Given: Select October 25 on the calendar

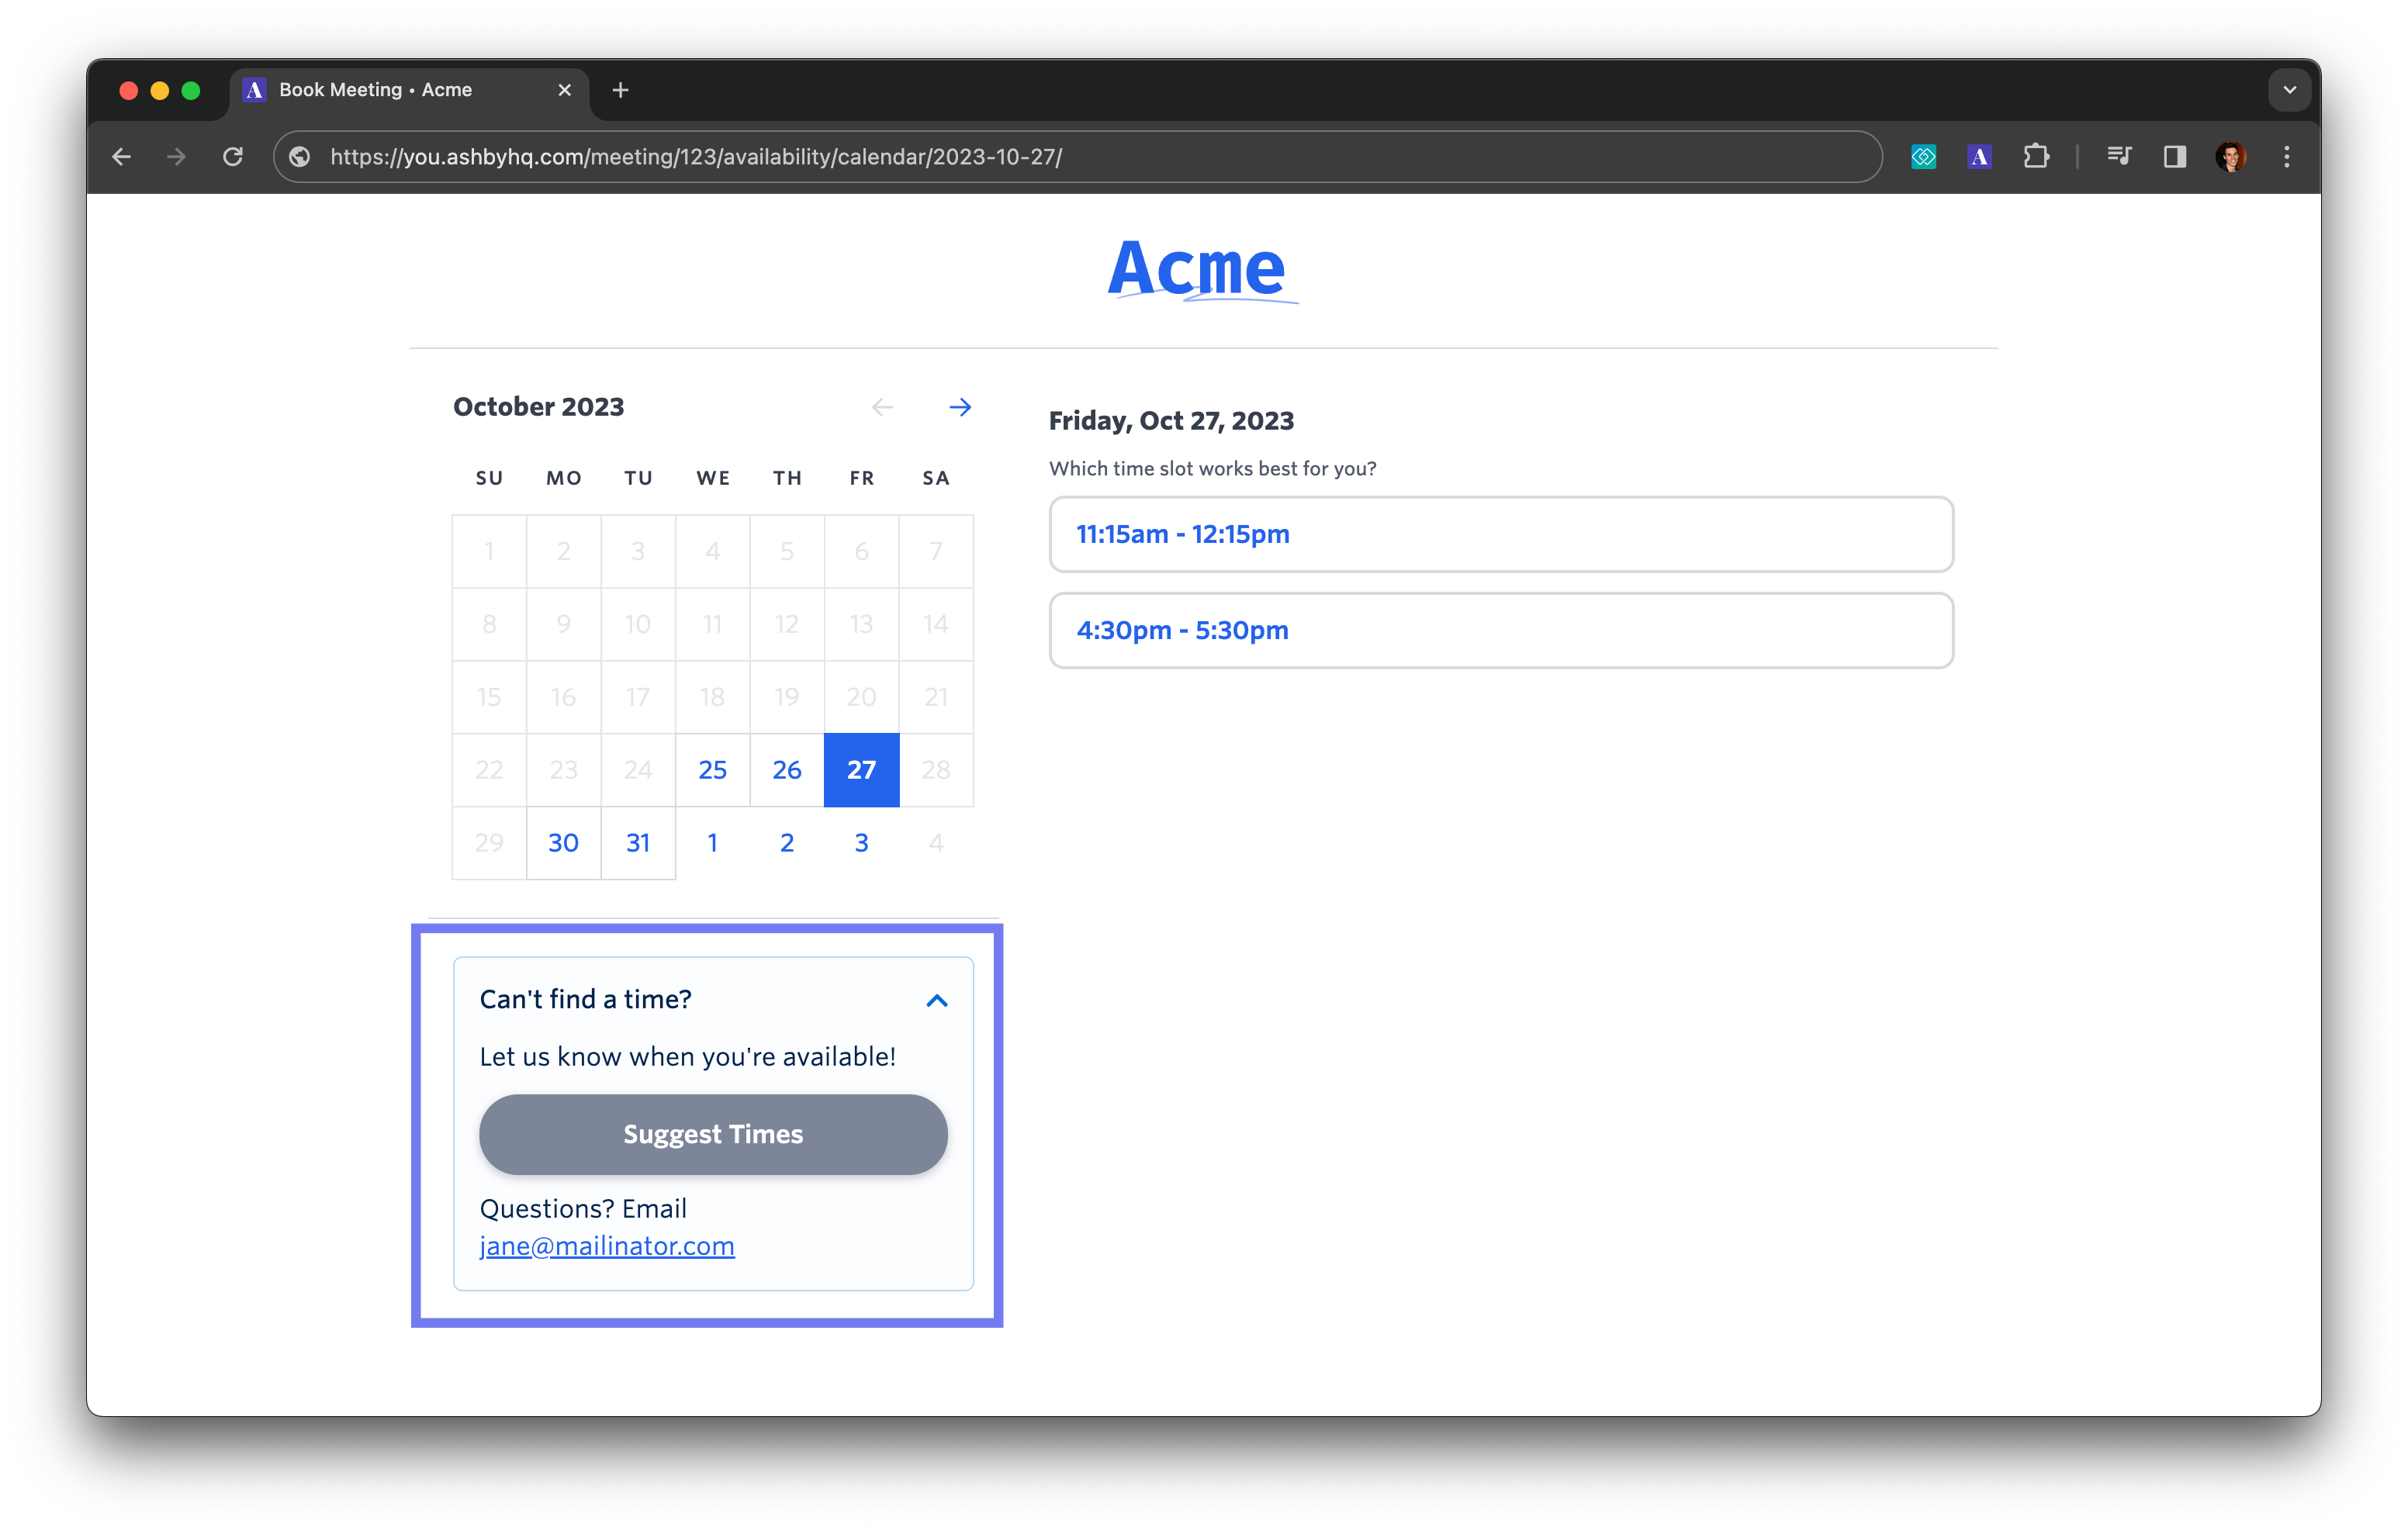Looking at the screenshot, I should (x=712, y=770).
